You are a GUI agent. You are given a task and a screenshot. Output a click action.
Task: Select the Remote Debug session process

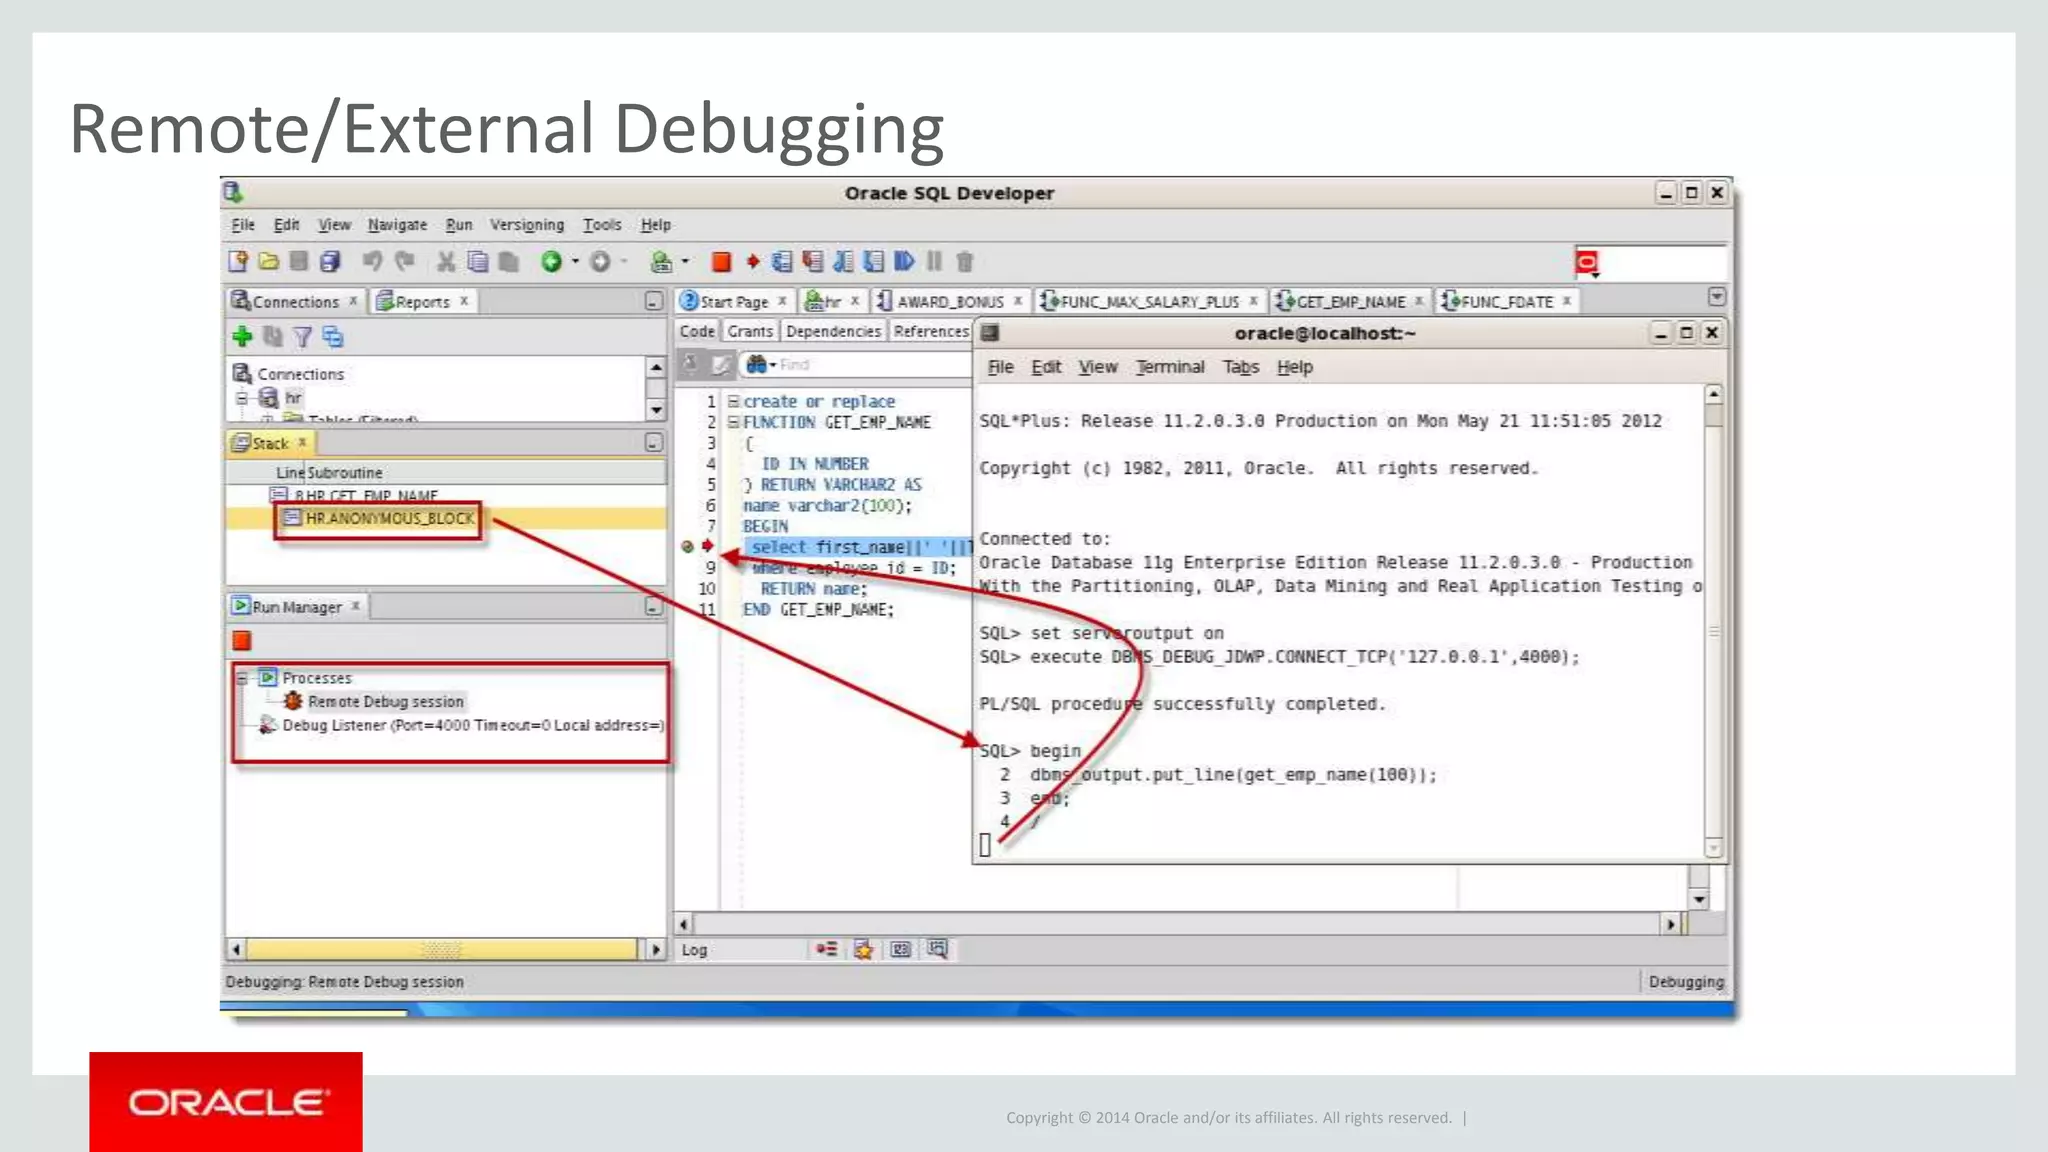[385, 702]
